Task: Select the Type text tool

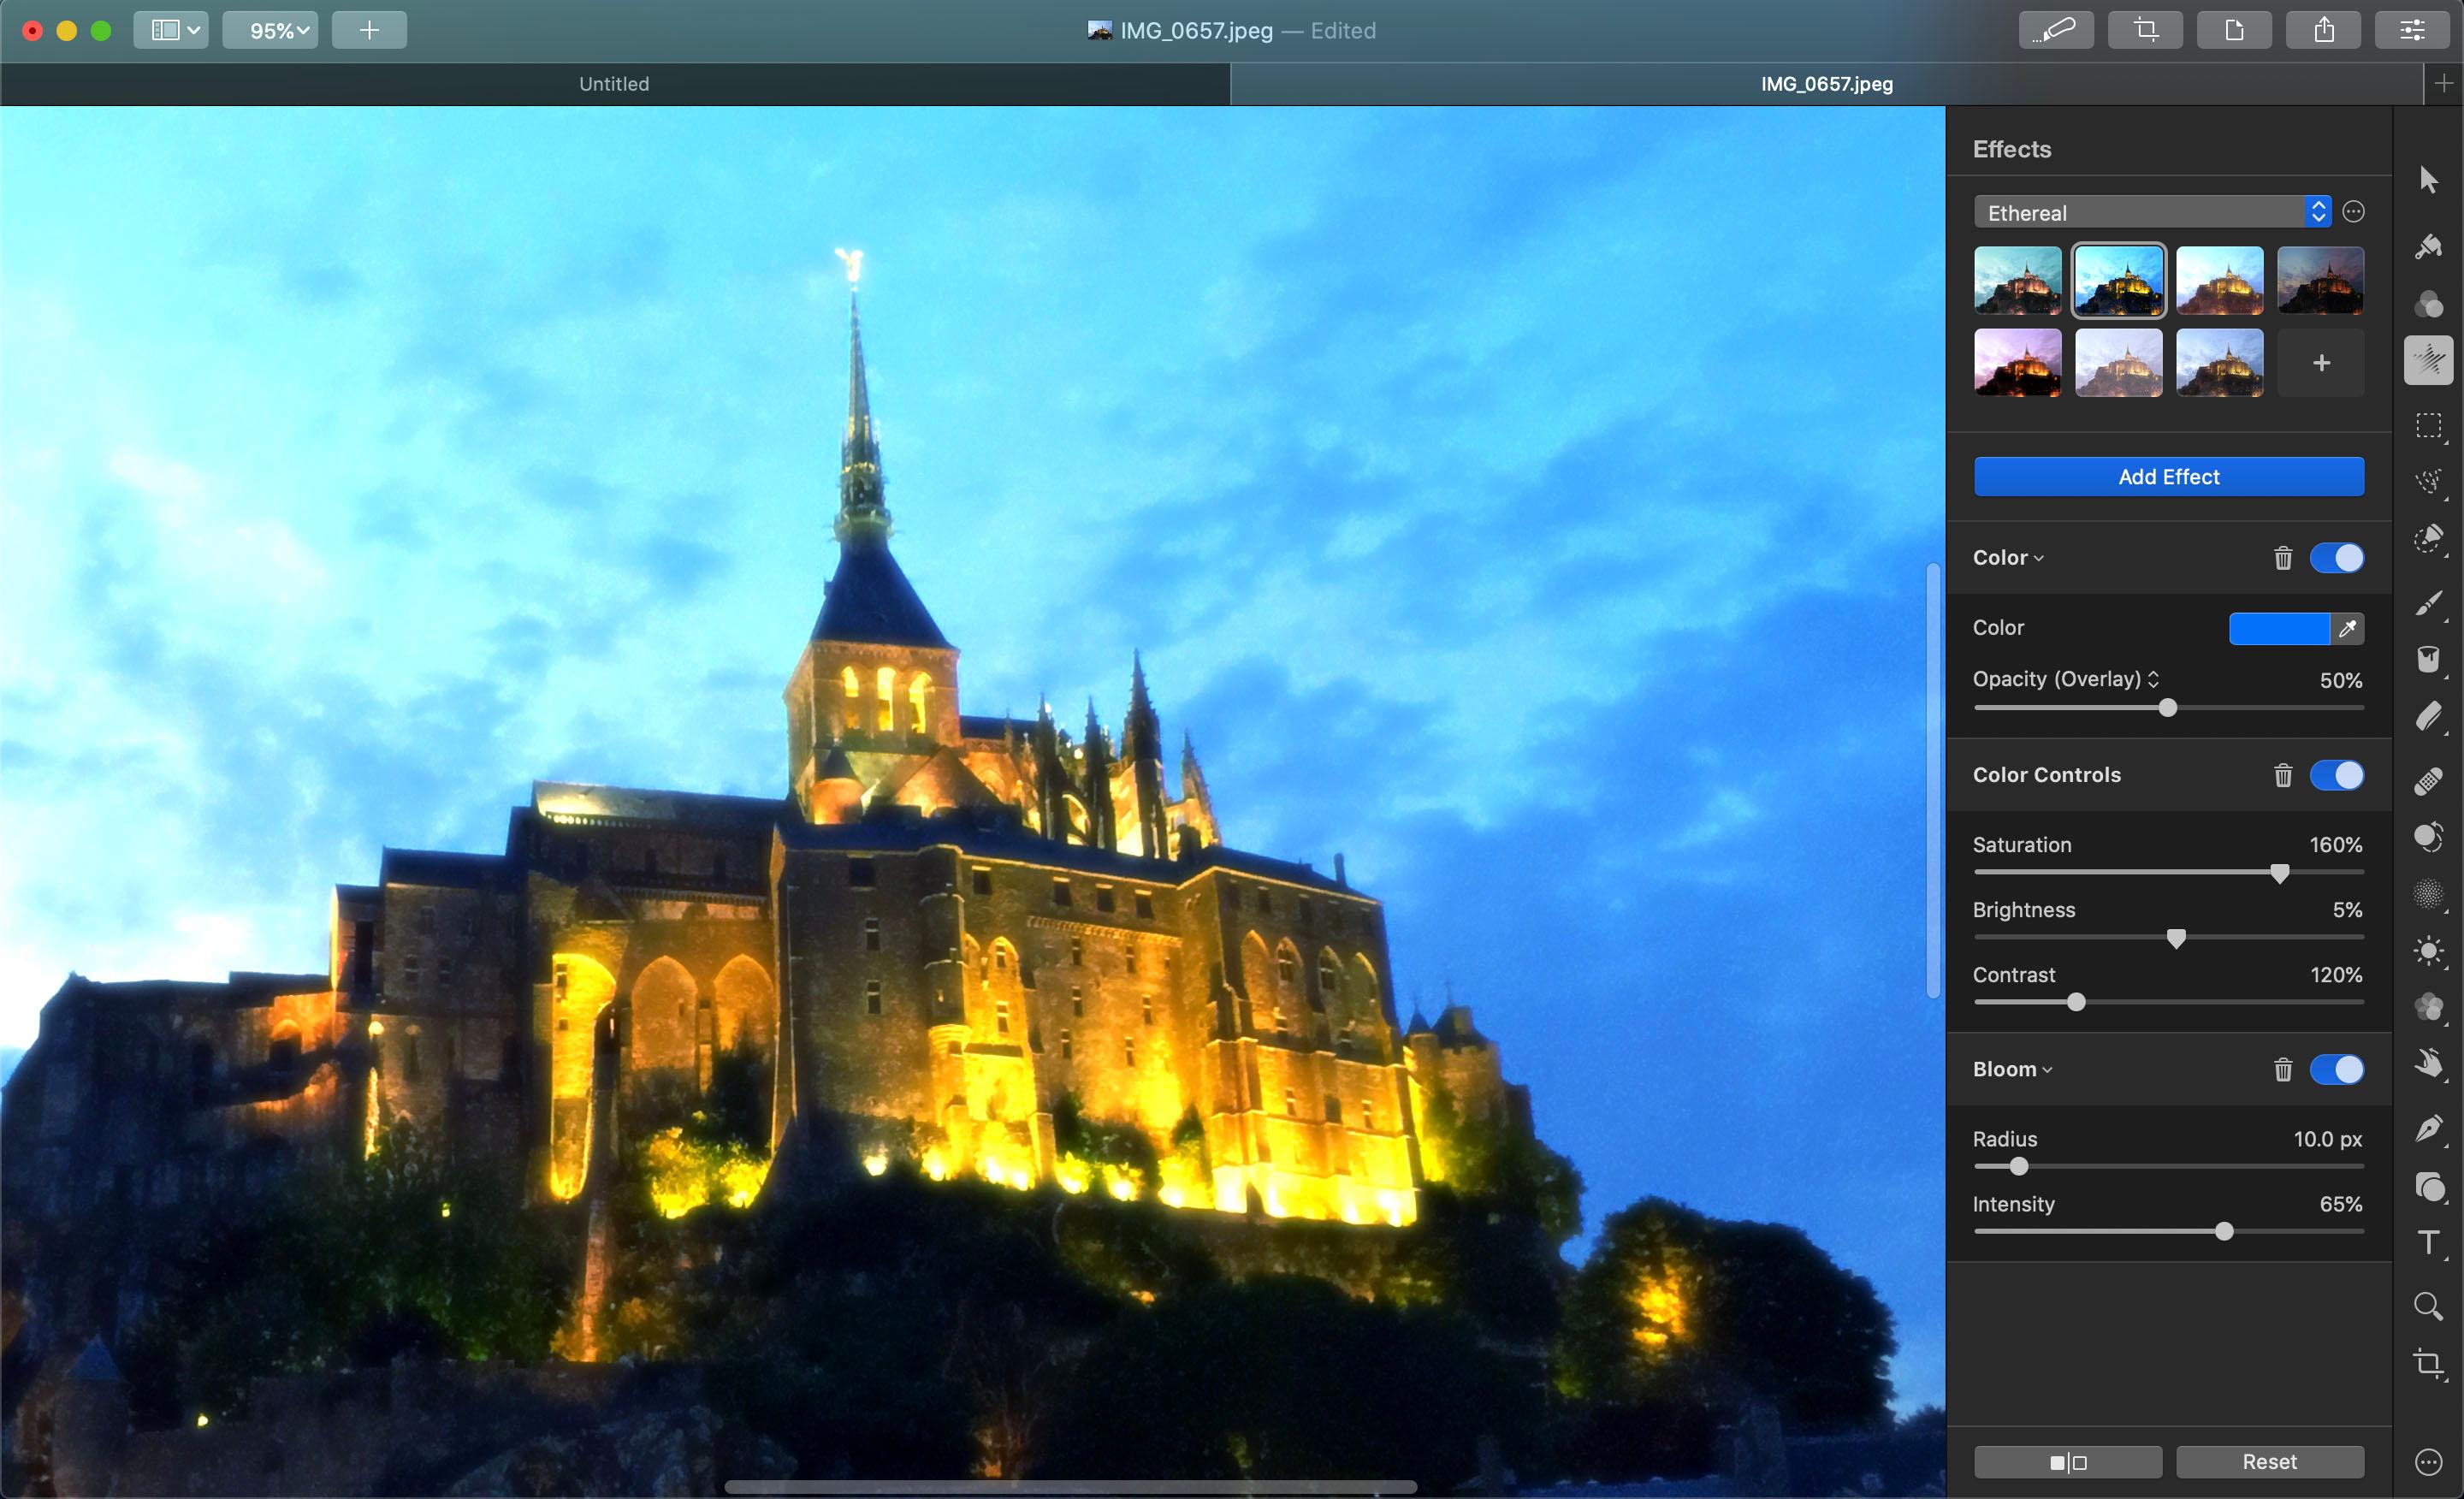Action: click(x=2428, y=1243)
